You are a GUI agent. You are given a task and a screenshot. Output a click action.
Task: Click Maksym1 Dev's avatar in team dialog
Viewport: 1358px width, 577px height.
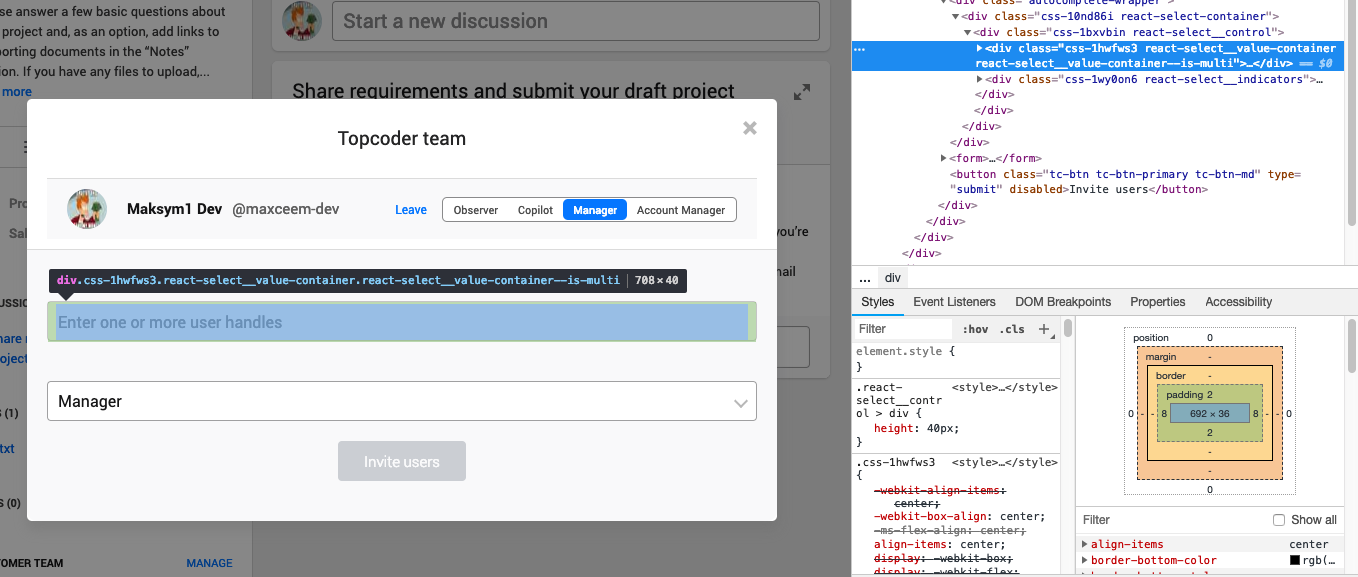tap(87, 208)
